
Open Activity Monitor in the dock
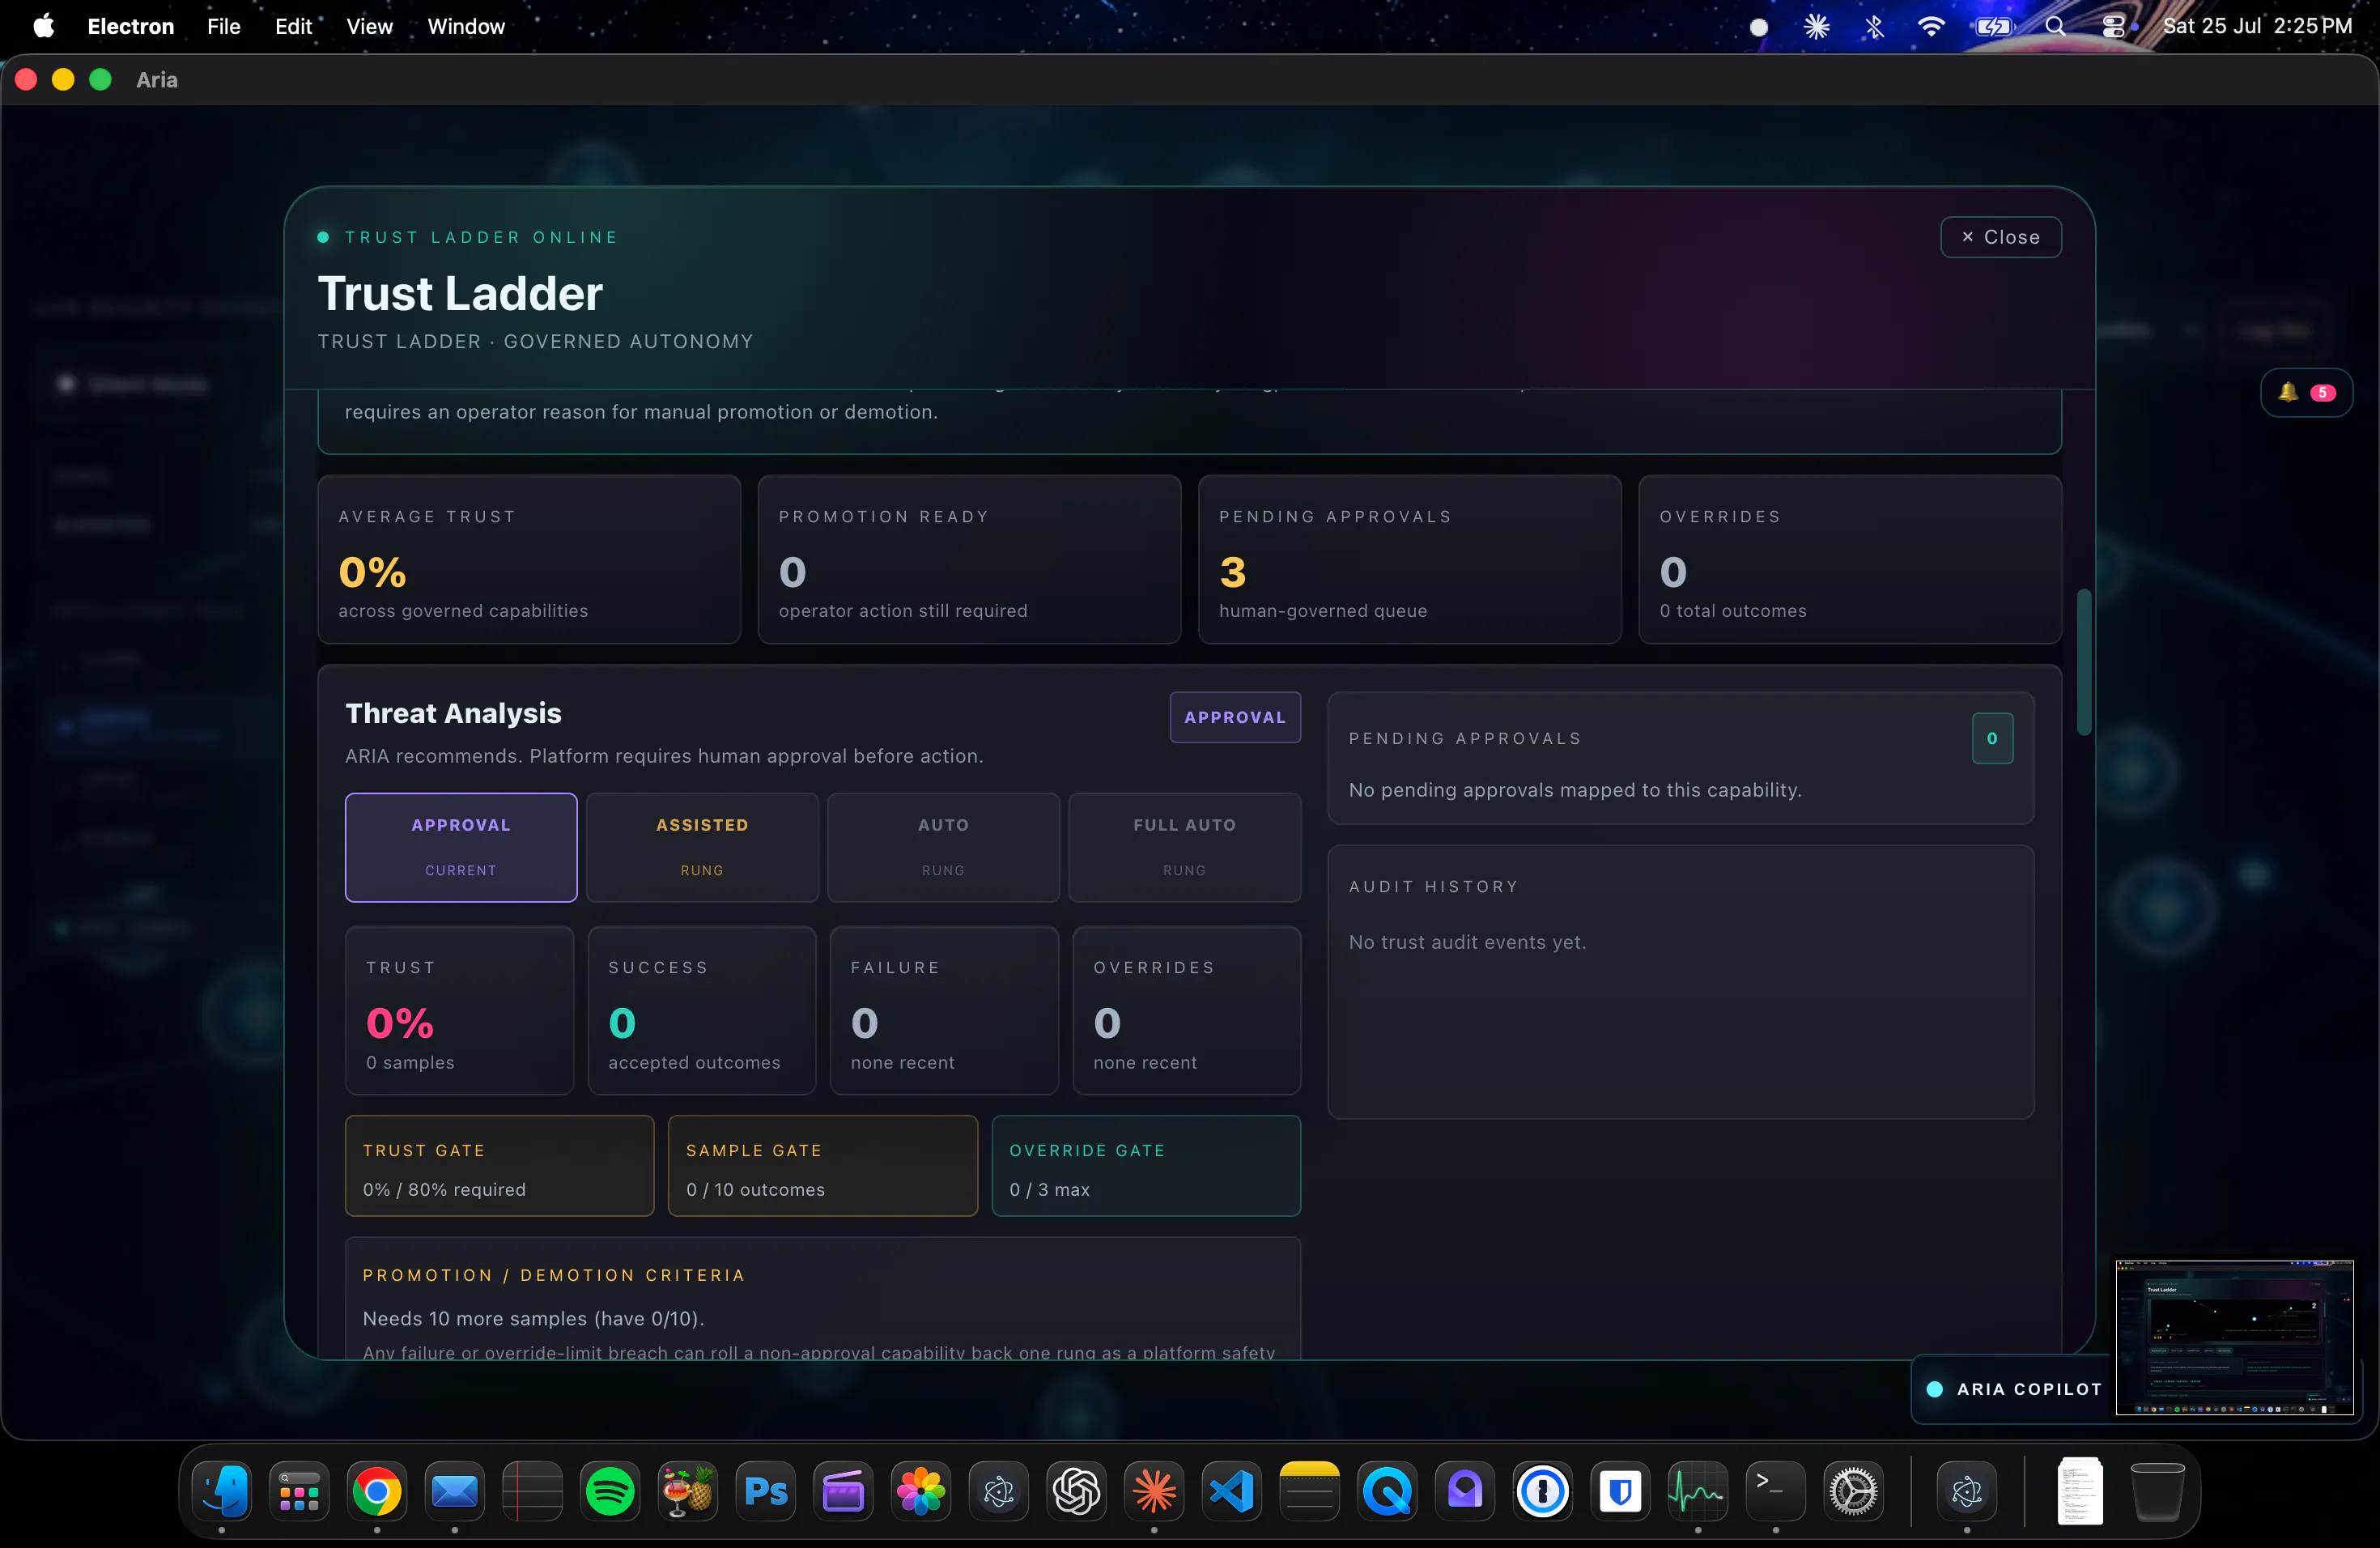[1698, 1491]
